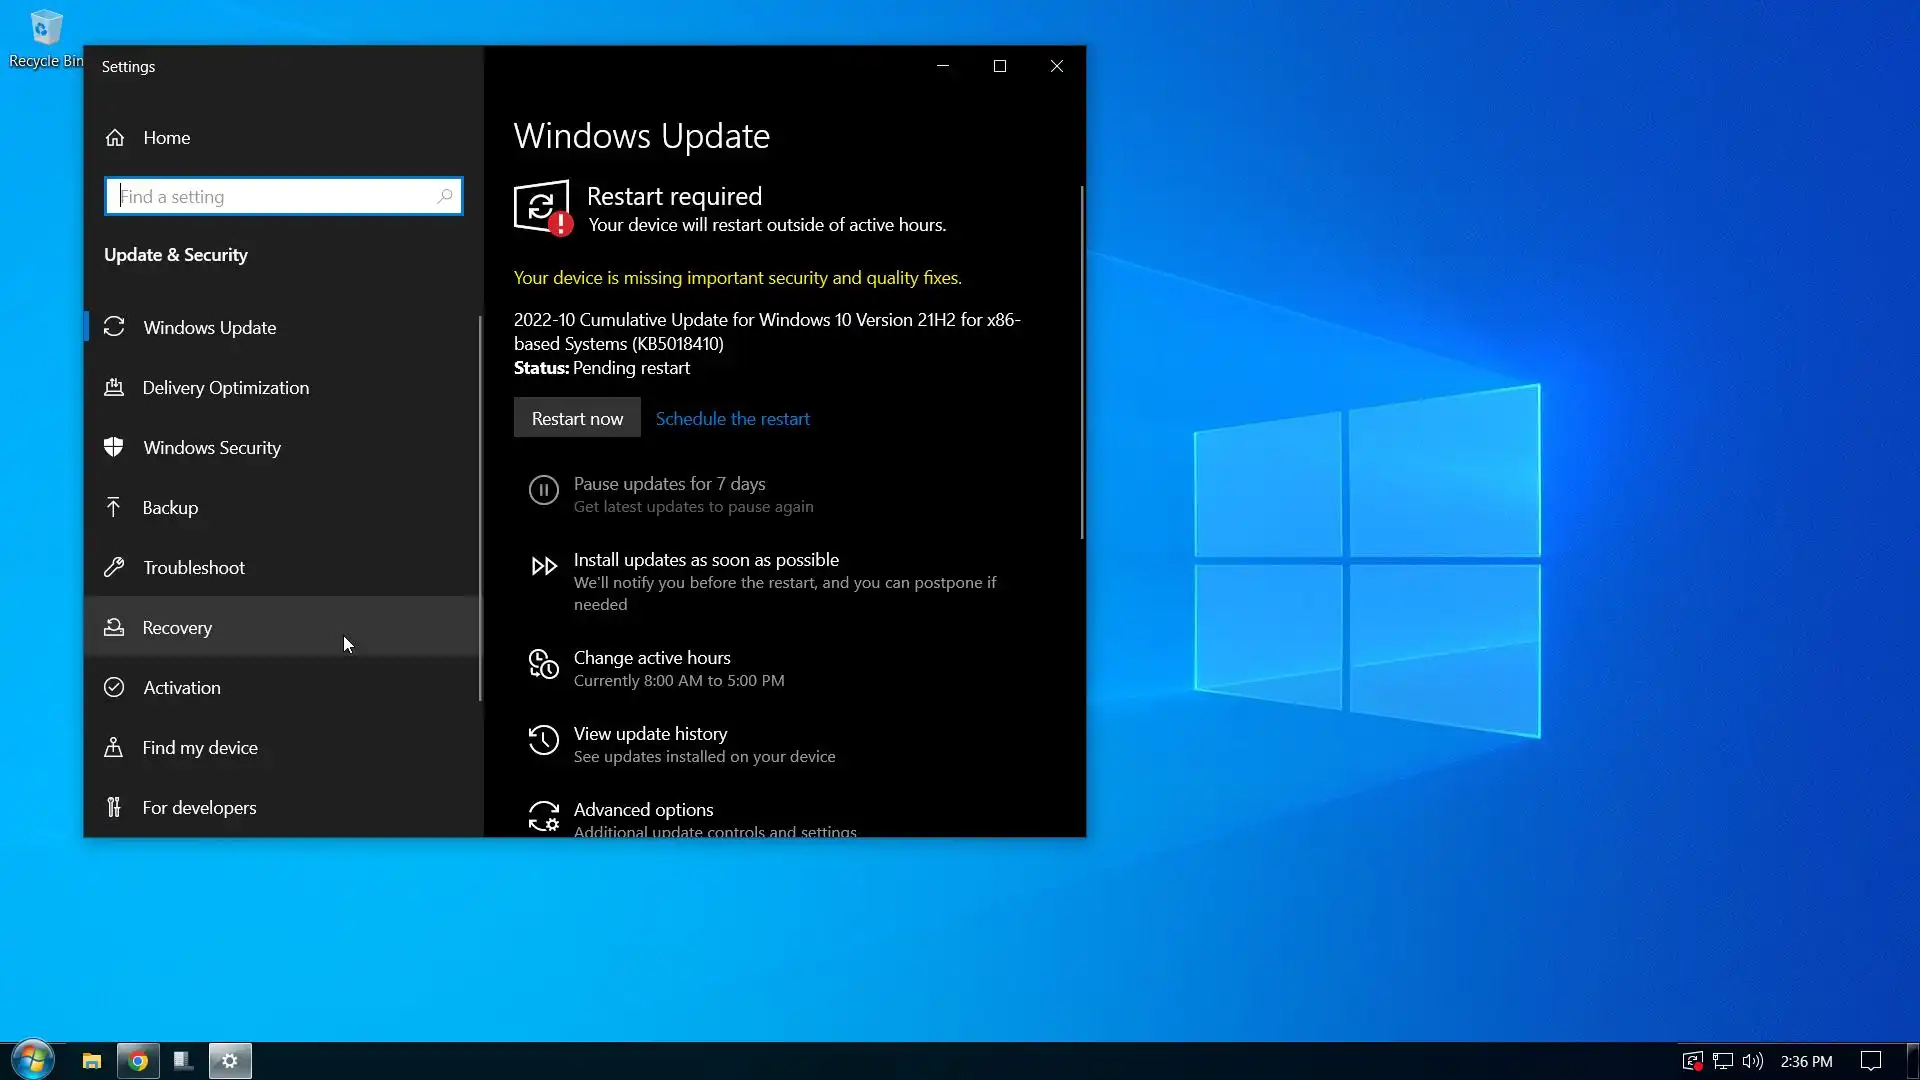Open For developers section
This screenshot has height=1080, width=1920.
(x=199, y=807)
